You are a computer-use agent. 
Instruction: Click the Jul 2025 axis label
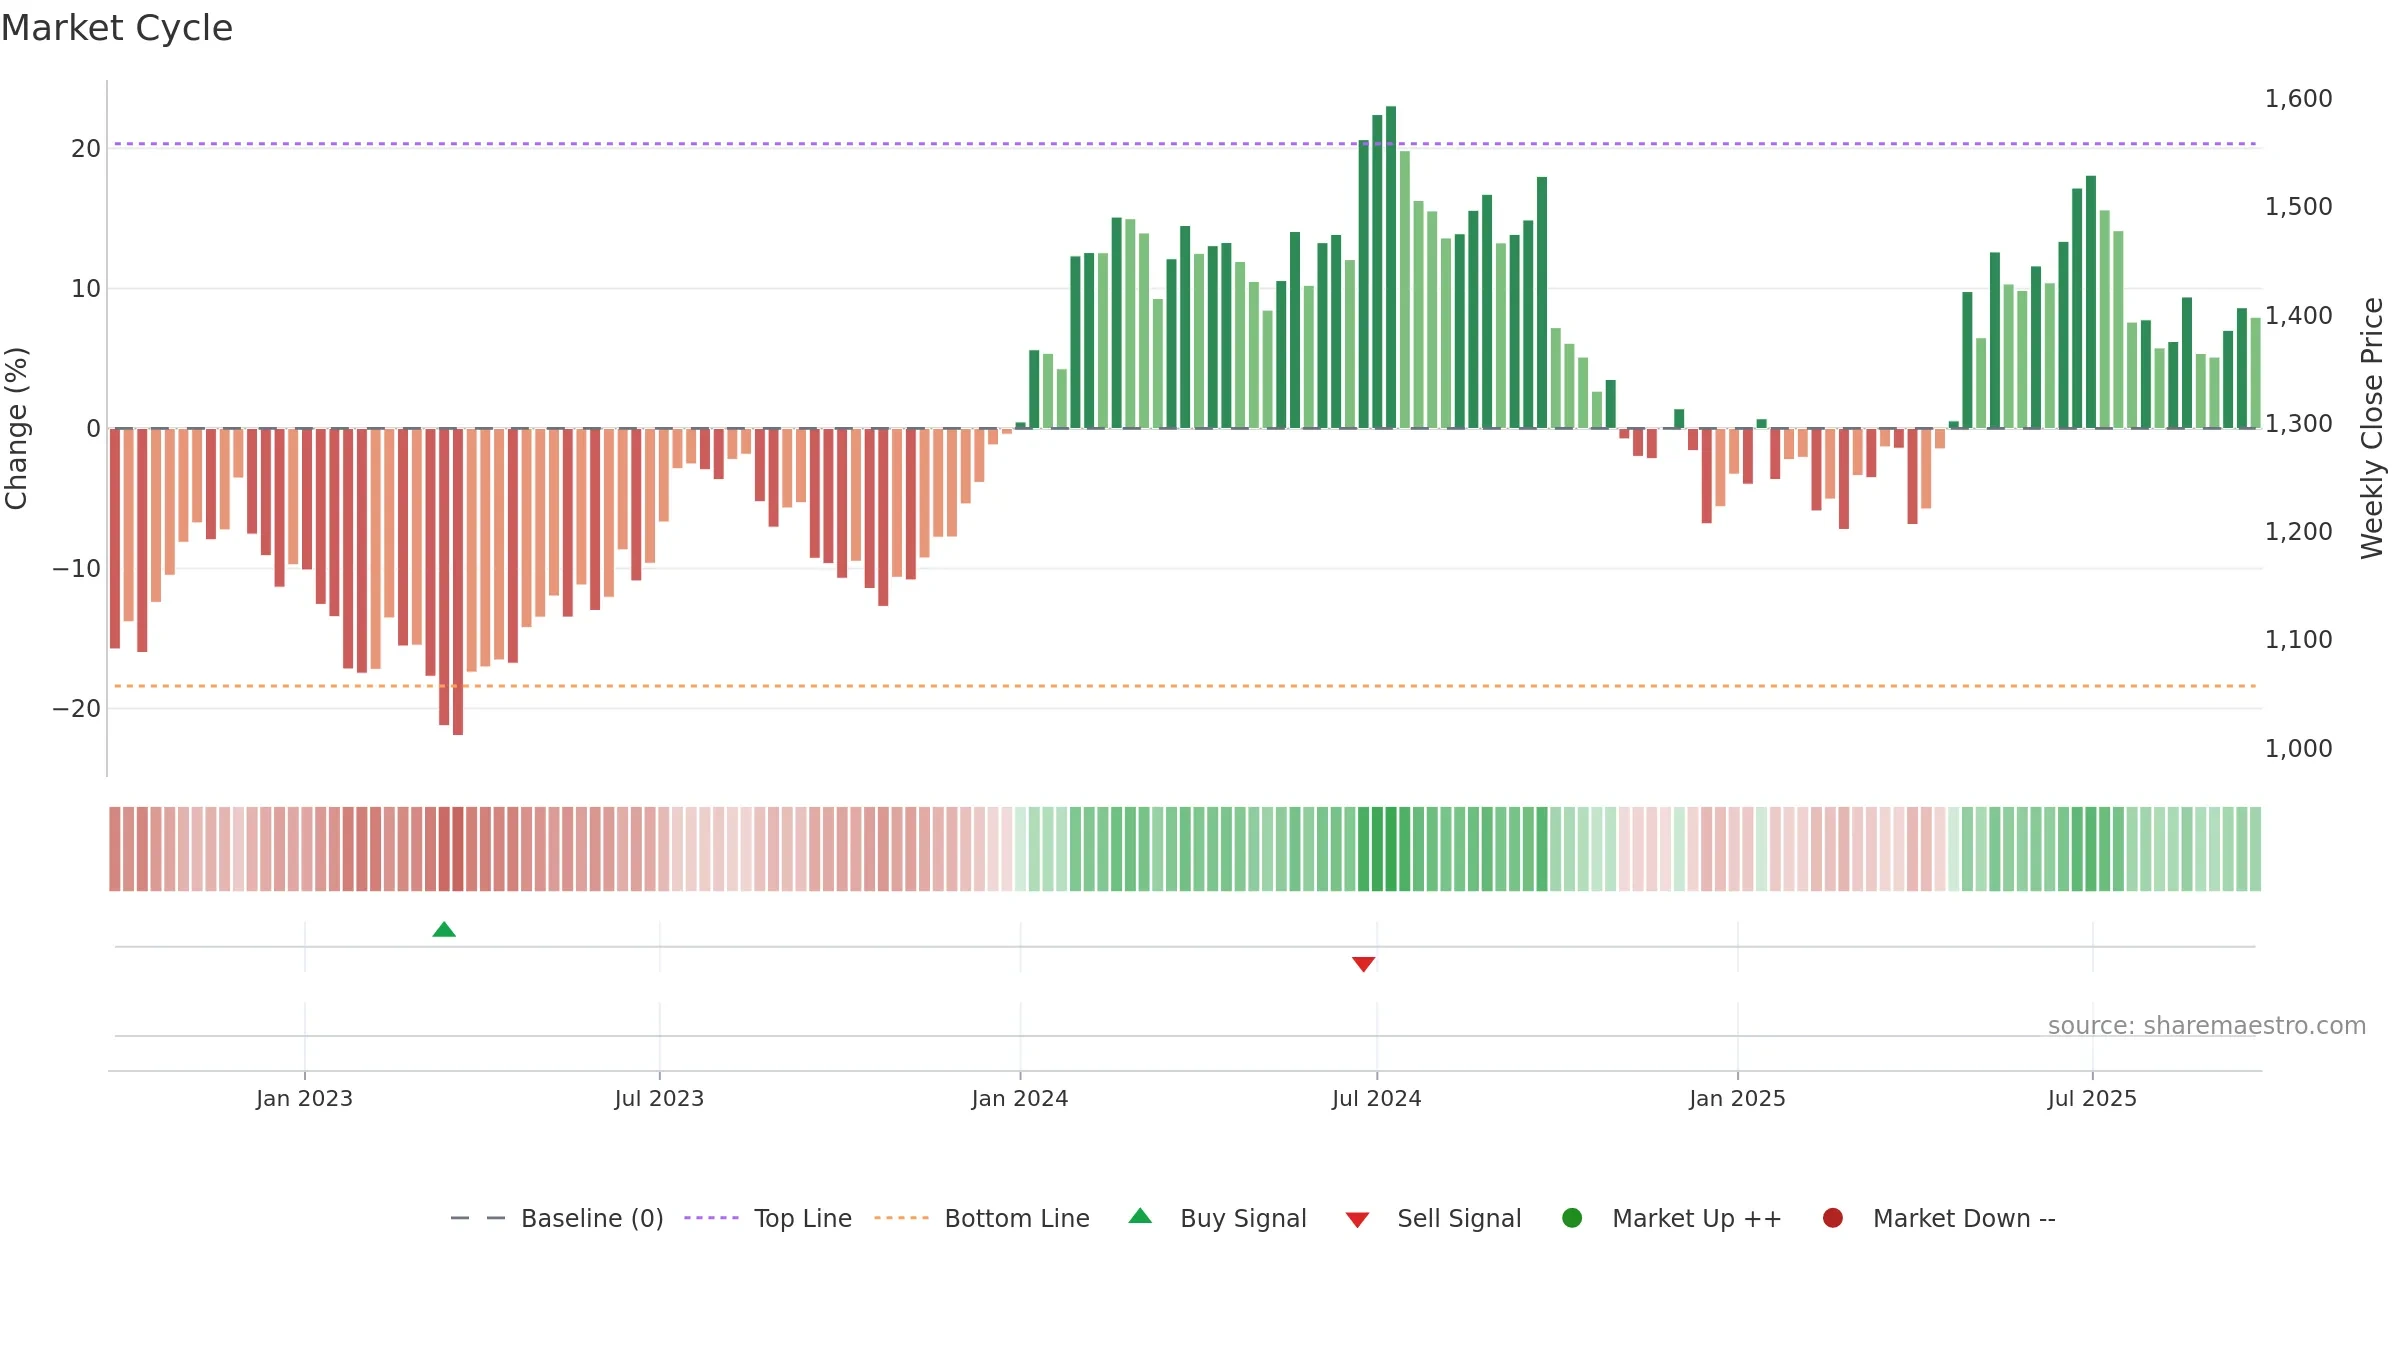click(2092, 1098)
